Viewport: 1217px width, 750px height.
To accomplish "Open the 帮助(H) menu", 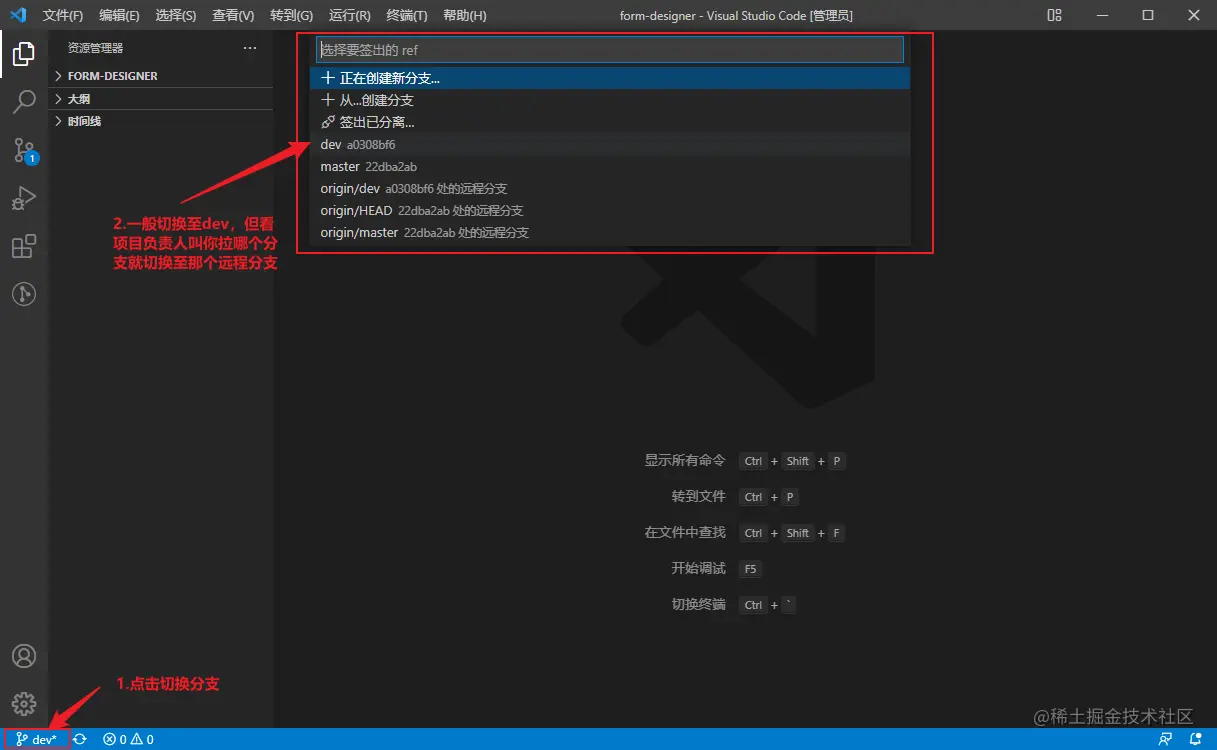I will (x=464, y=16).
